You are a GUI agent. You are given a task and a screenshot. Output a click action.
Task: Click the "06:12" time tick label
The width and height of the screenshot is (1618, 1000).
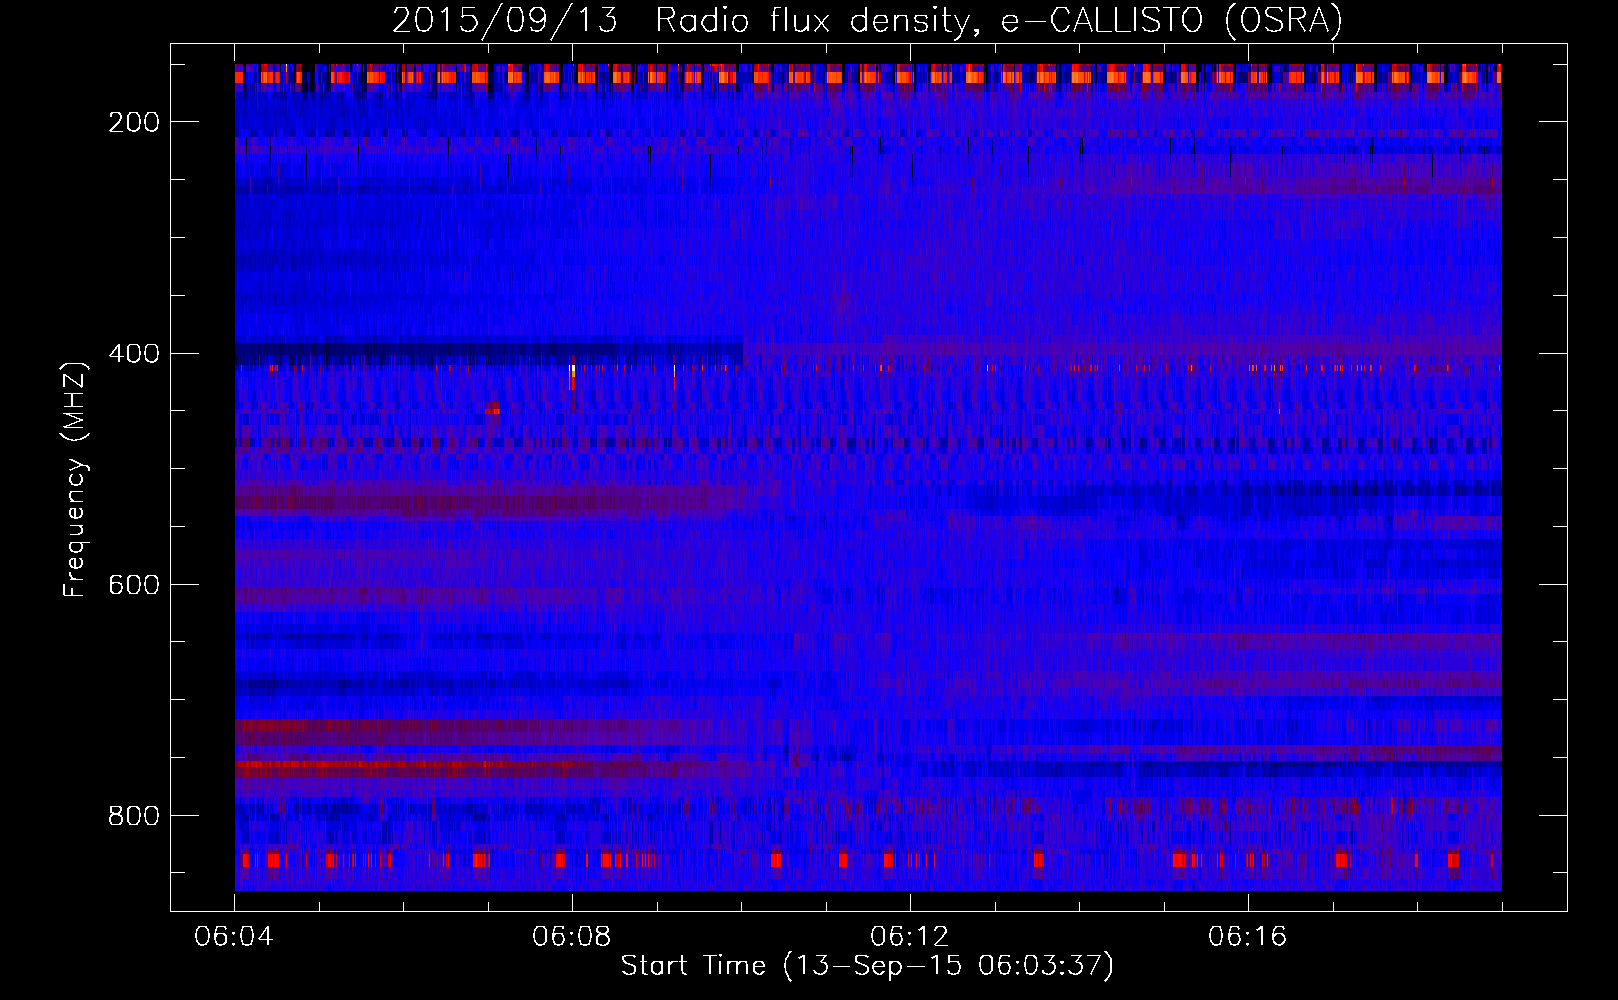[910, 937]
